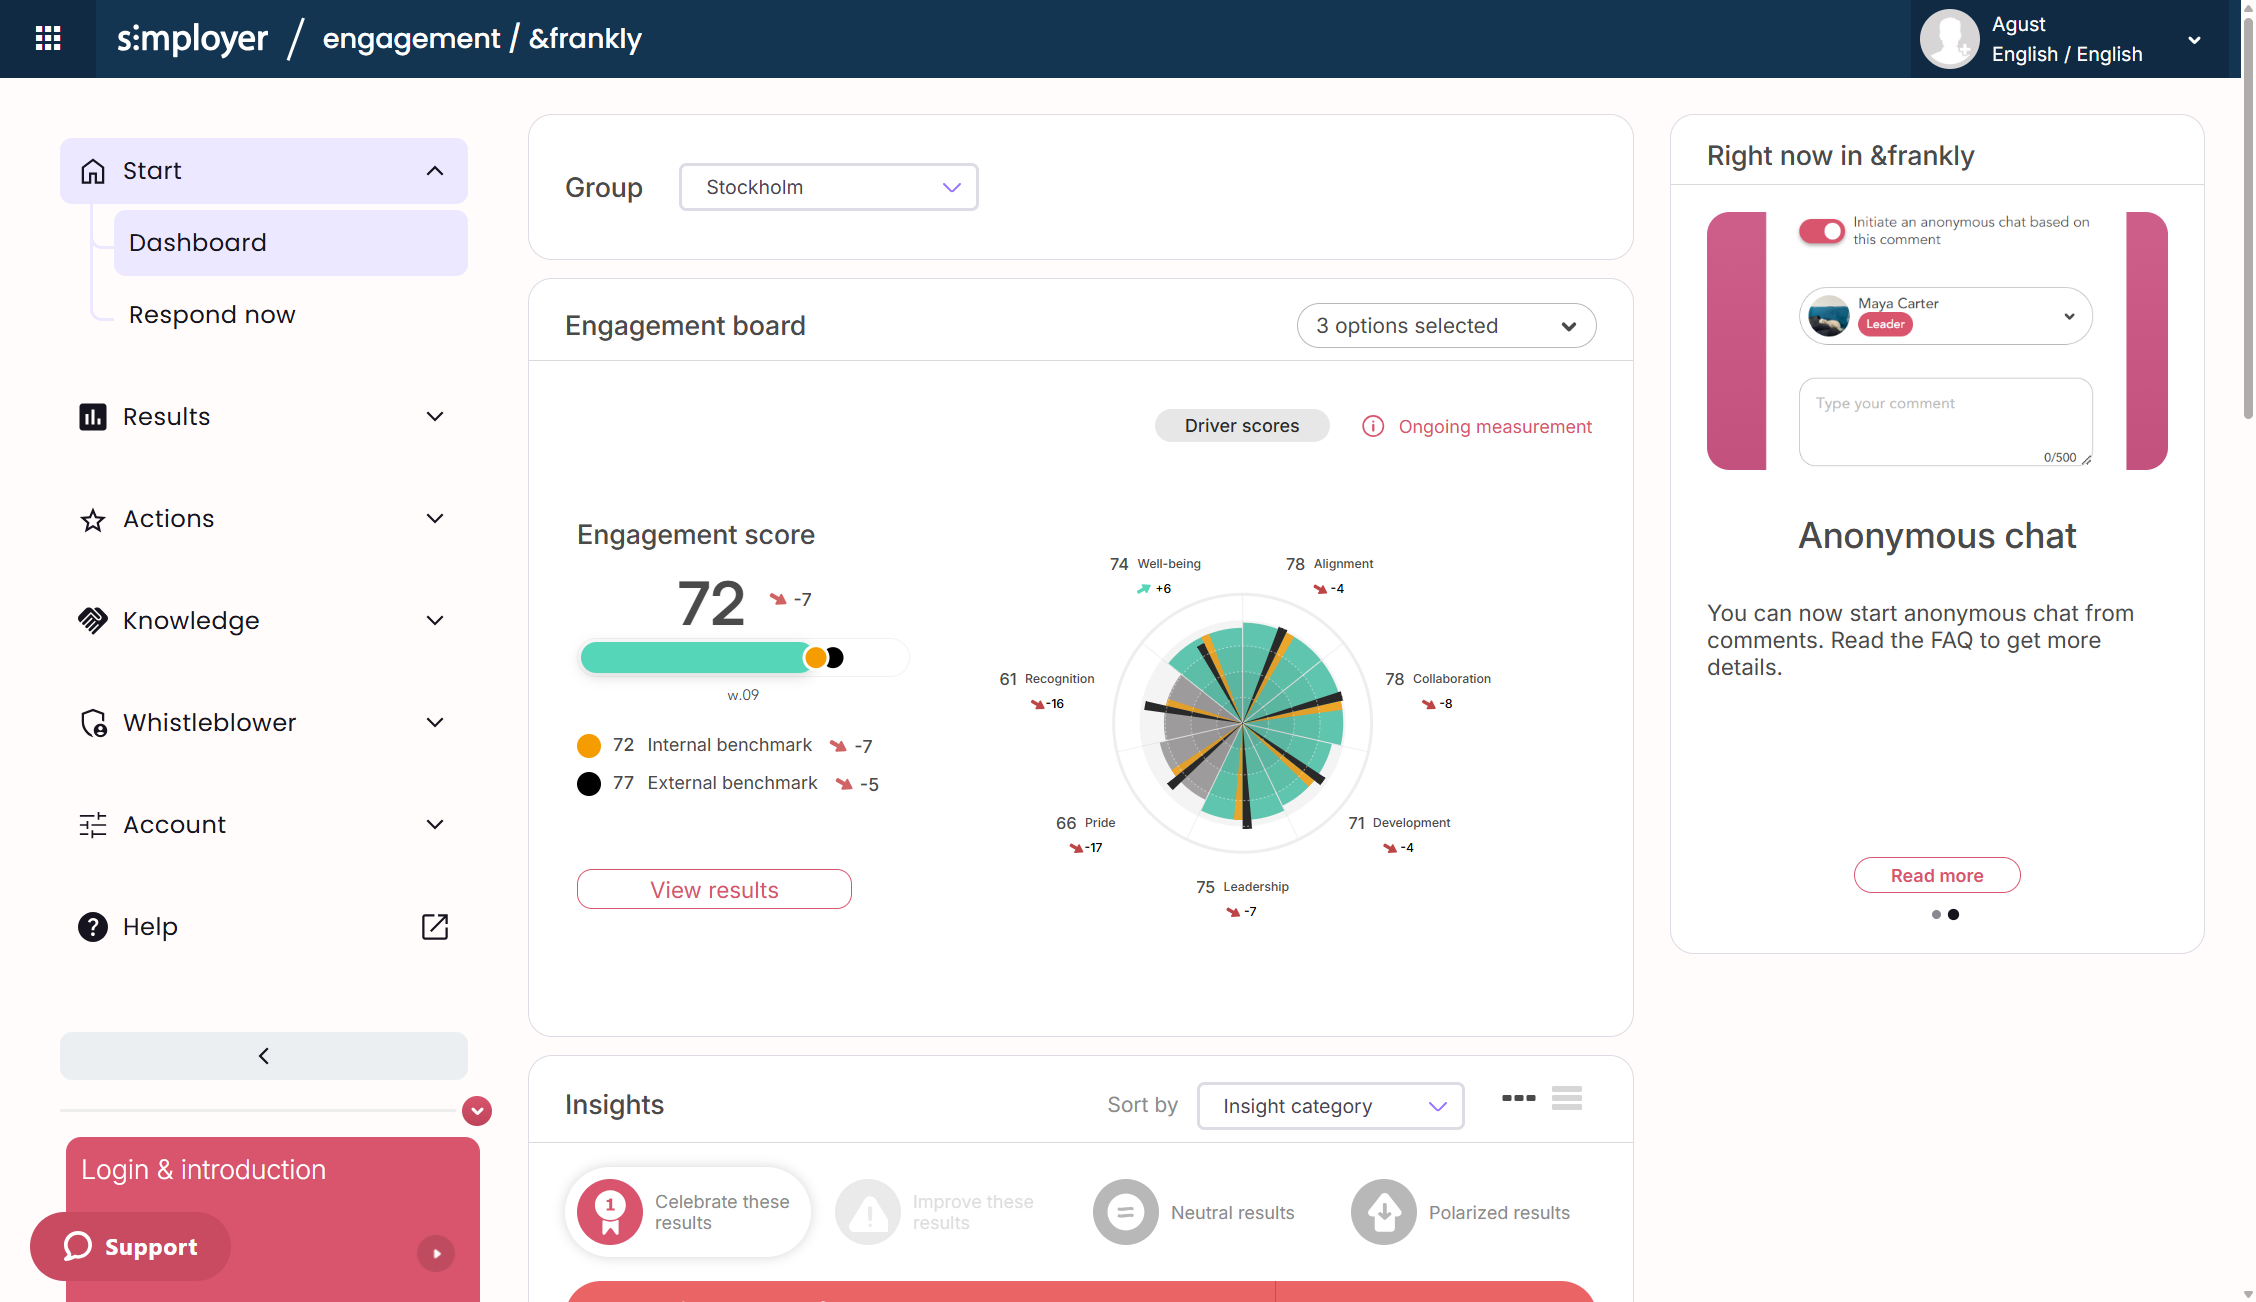Viewport: 2256px width, 1302px height.
Task: Click the 75 Leadership driver label
Action: (1242, 887)
